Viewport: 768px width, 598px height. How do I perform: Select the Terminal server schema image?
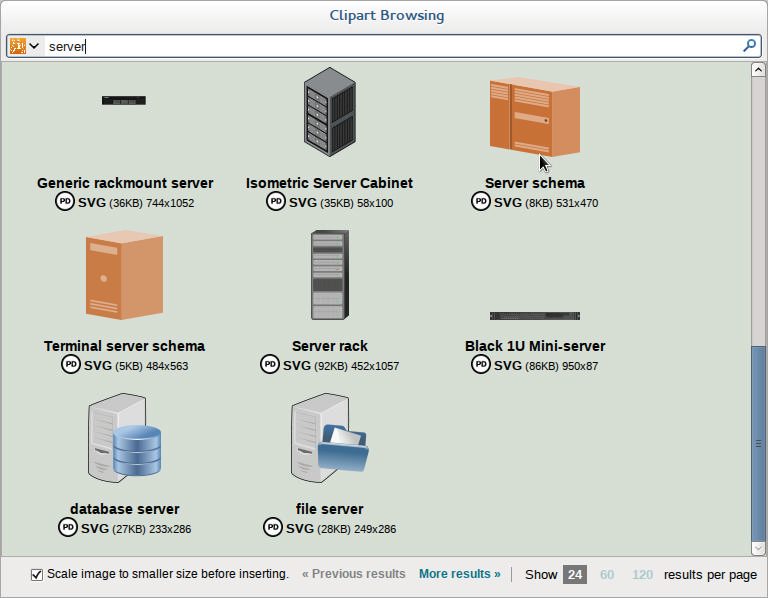[124, 275]
